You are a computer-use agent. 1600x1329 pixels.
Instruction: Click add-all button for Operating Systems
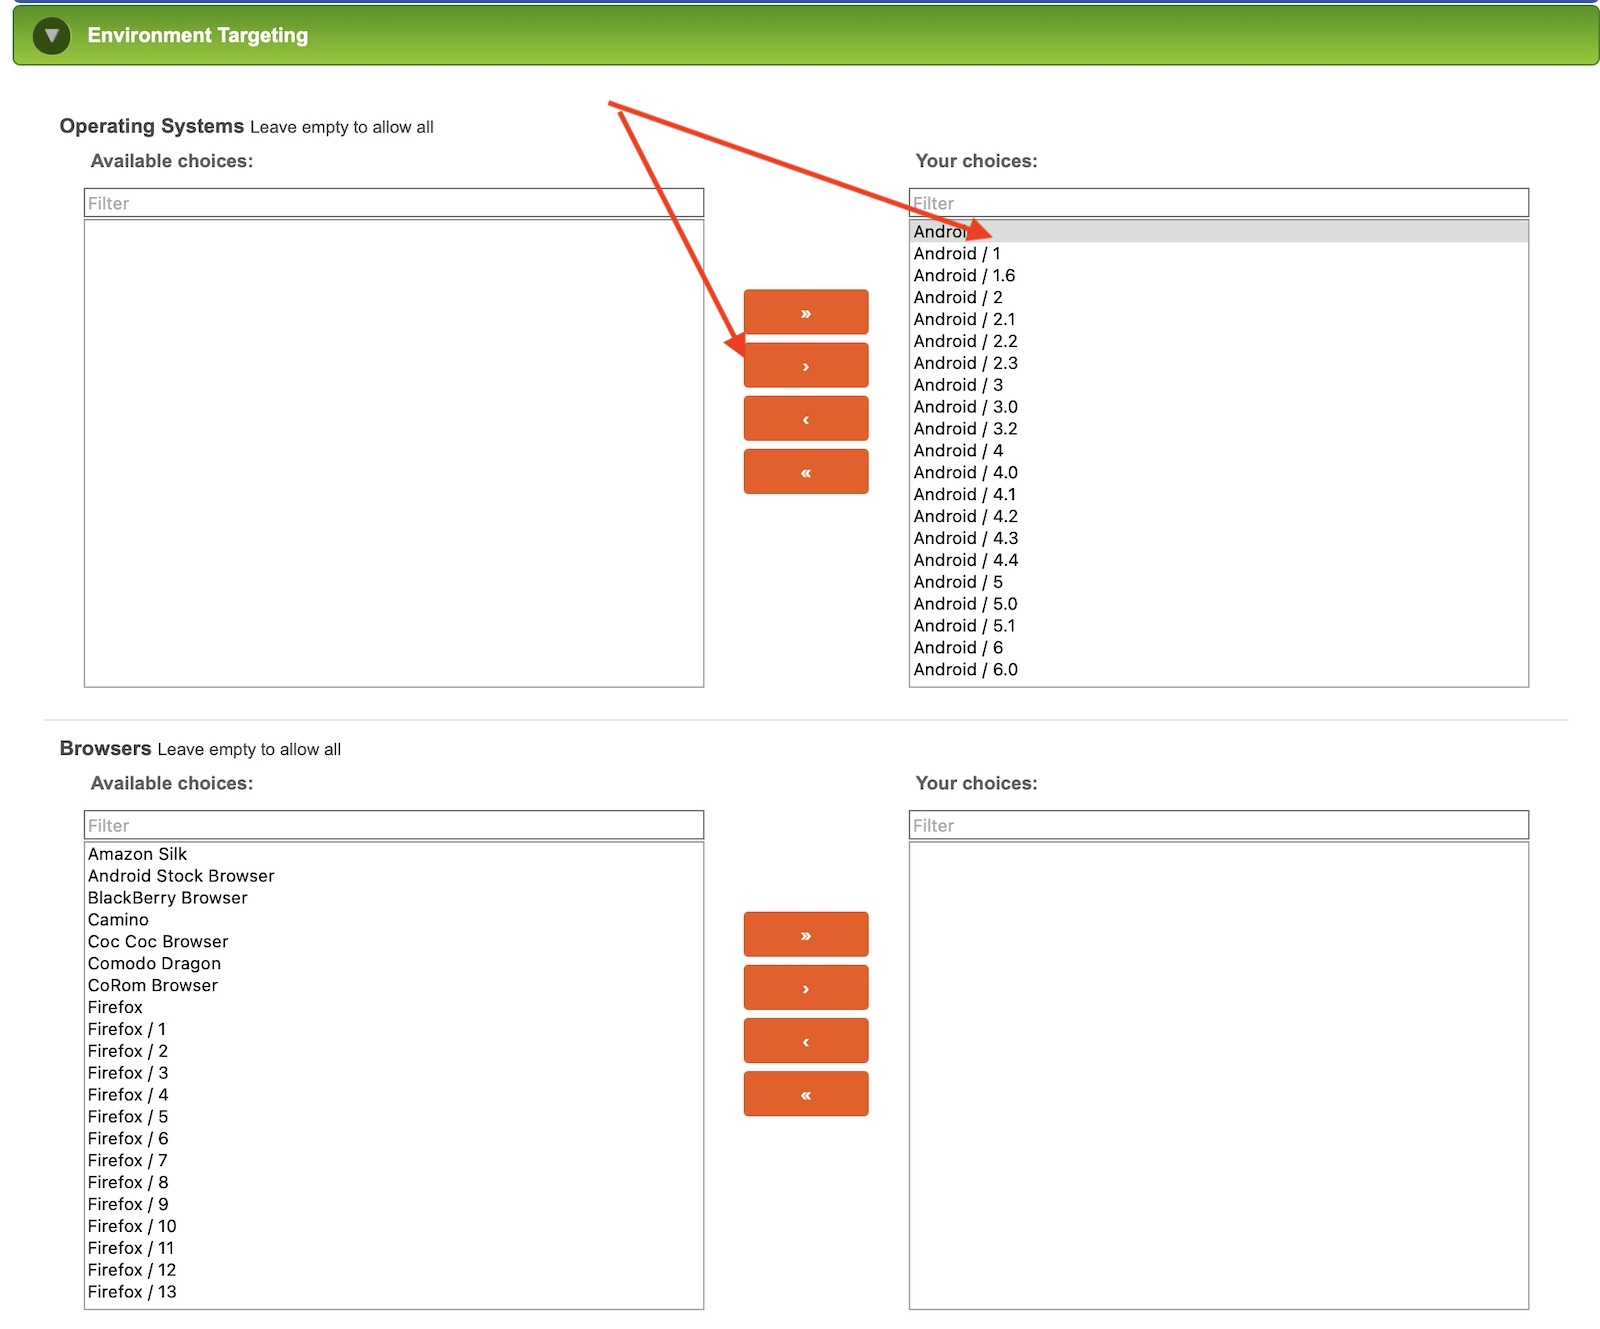[805, 312]
